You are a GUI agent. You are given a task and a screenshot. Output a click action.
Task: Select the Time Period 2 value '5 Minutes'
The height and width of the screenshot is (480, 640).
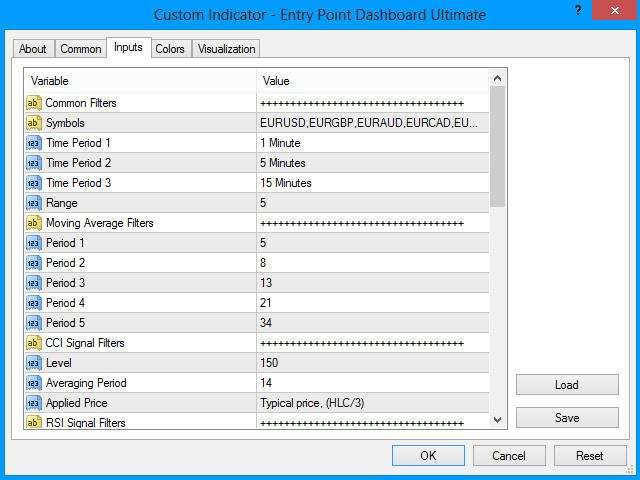click(283, 163)
